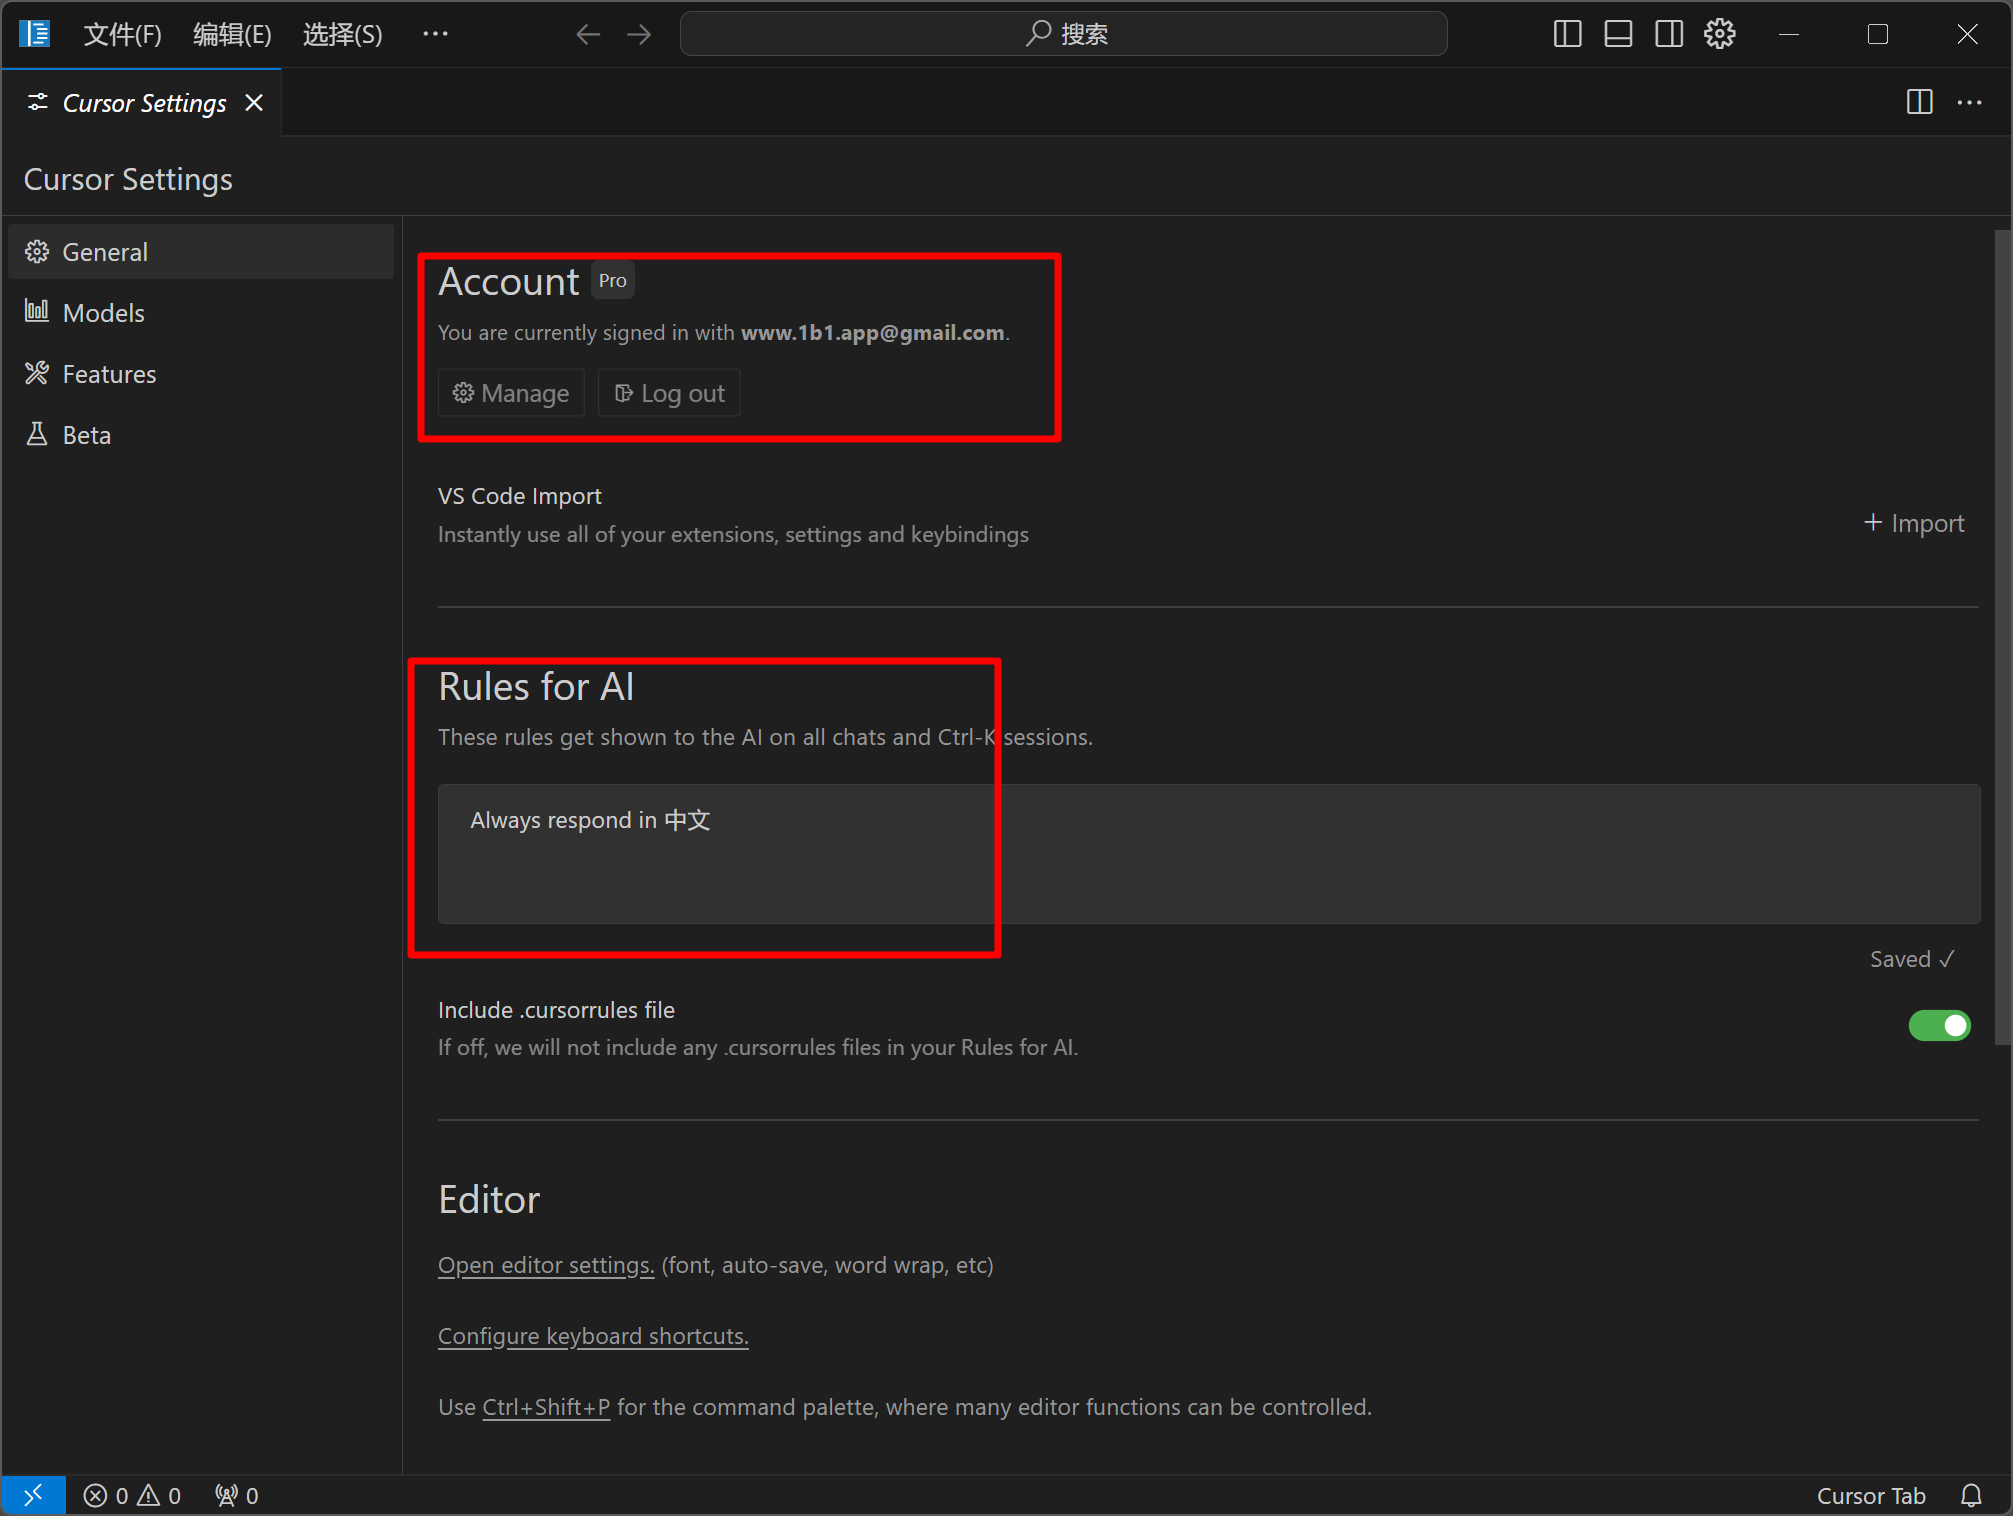Image resolution: width=2013 pixels, height=1516 pixels.
Task: Click the Import button for VS Code
Action: click(1914, 523)
